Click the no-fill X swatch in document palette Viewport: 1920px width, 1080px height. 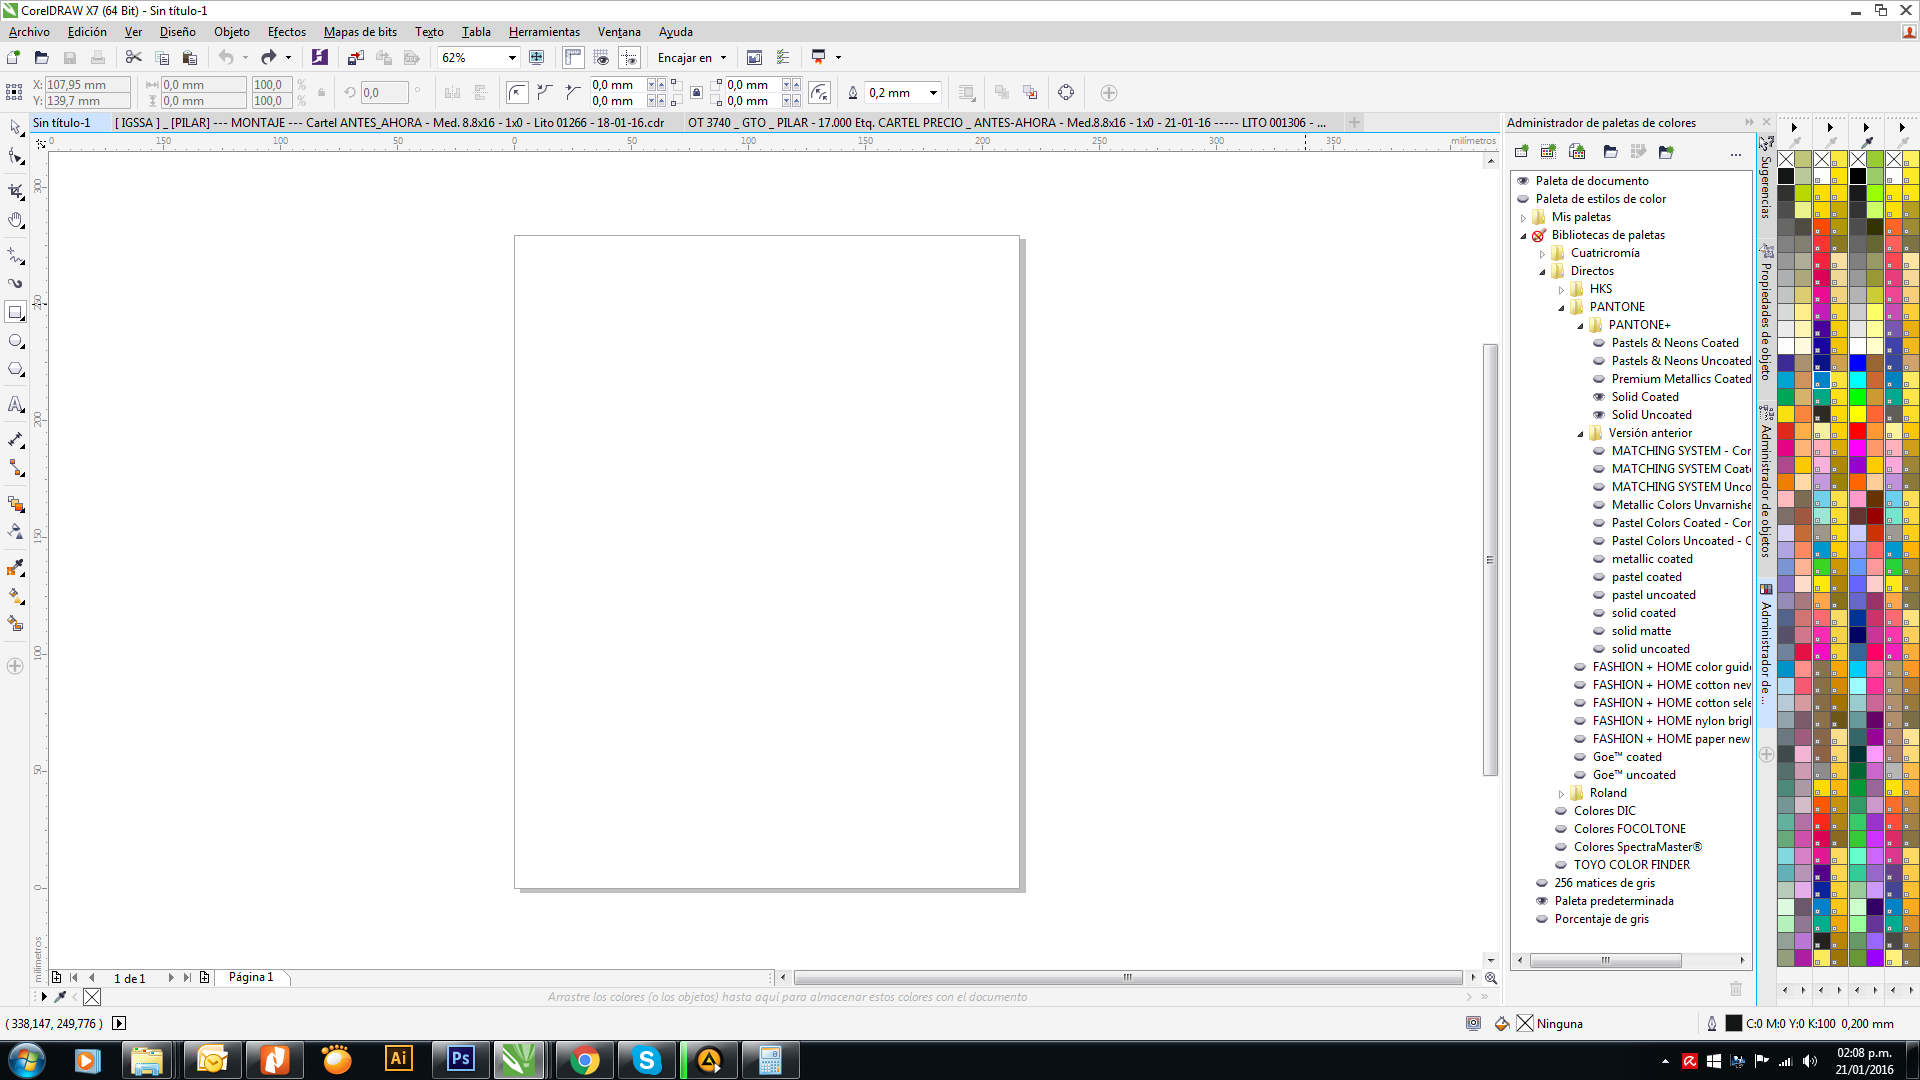coord(92,997)
